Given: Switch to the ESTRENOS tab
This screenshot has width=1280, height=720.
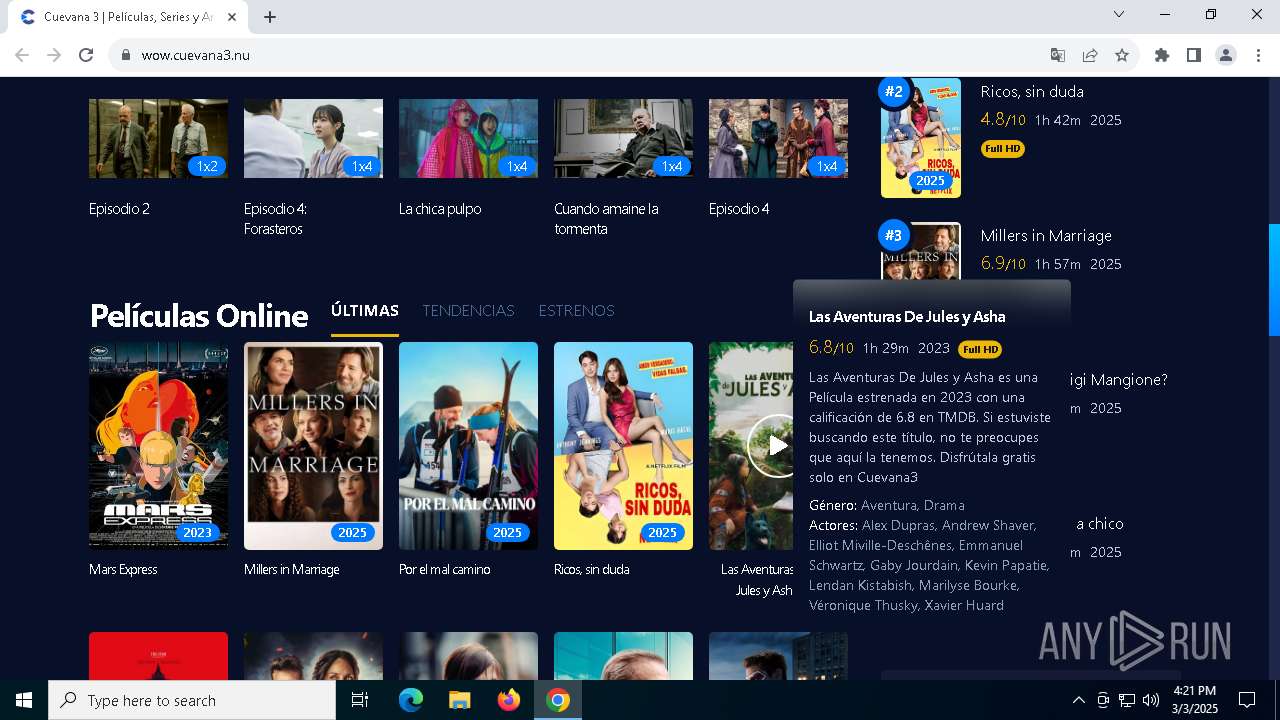Looking at the screenshot, I should (x=576, y=311).
